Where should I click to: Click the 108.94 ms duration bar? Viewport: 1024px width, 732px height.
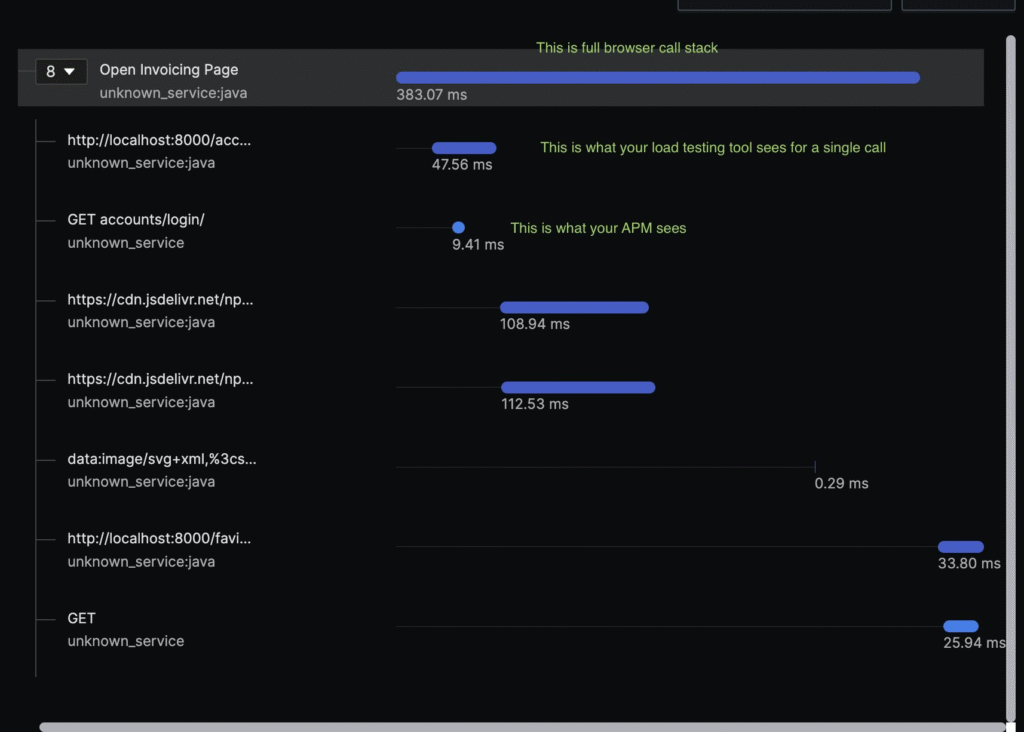click(x=575, y=307)
